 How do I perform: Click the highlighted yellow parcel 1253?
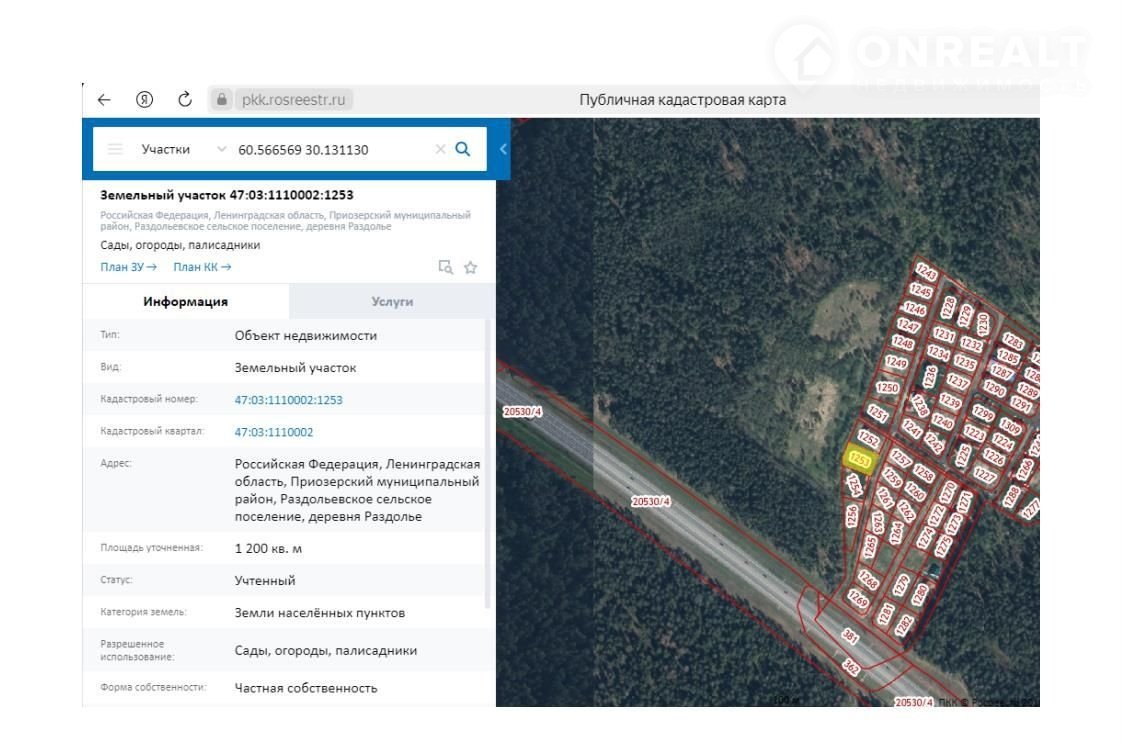pyautogui.click(x=860, y=460)
